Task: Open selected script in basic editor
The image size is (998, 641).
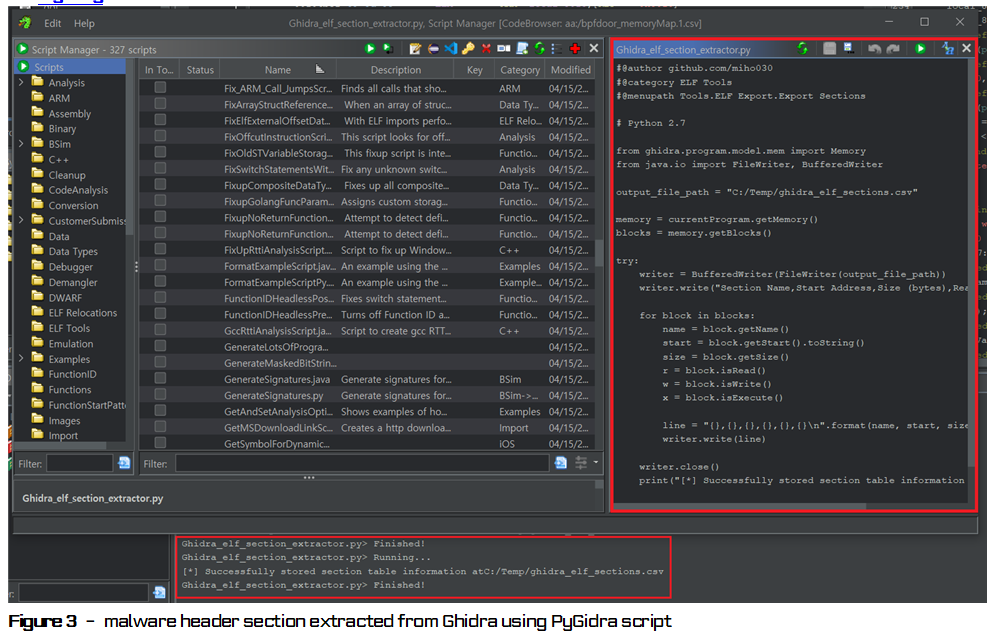Action: coord(415,49)
